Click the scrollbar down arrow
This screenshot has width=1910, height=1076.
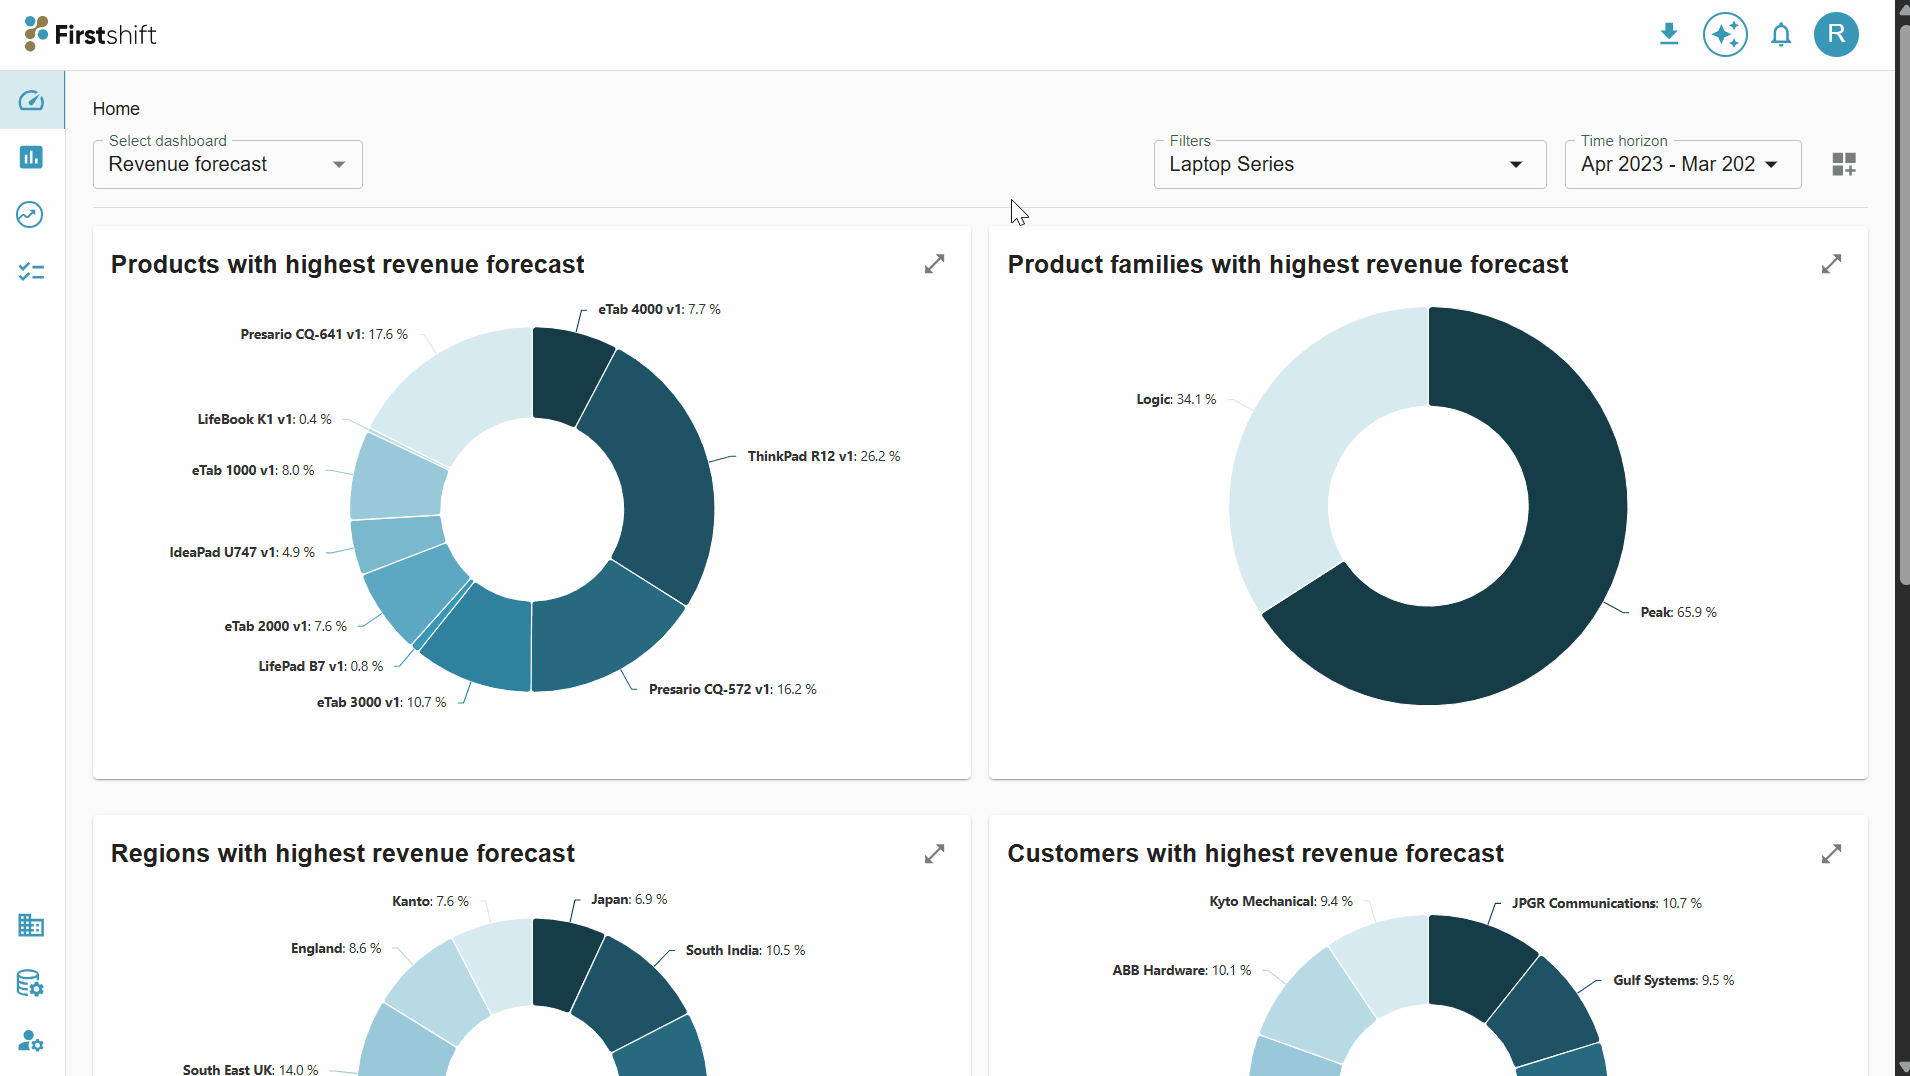point(1902,1068)
